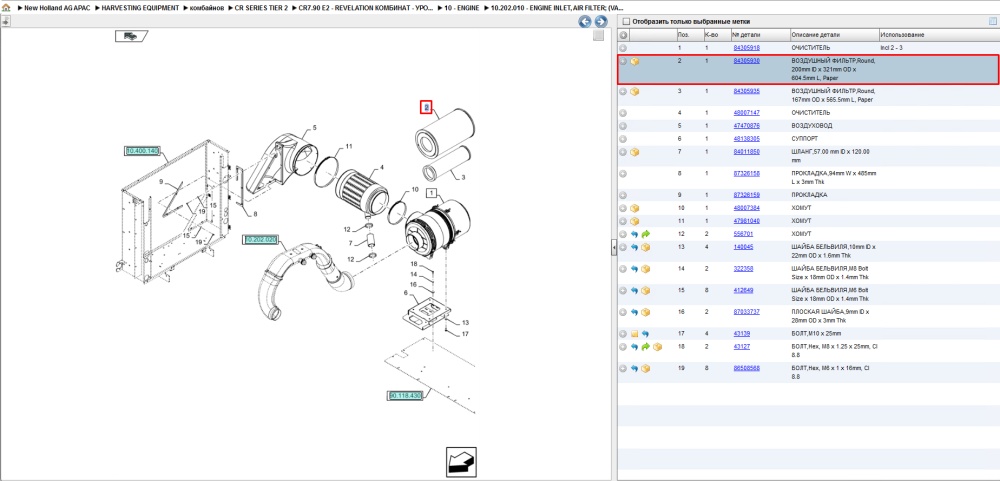Click the pin icon under the home icon

6,22
